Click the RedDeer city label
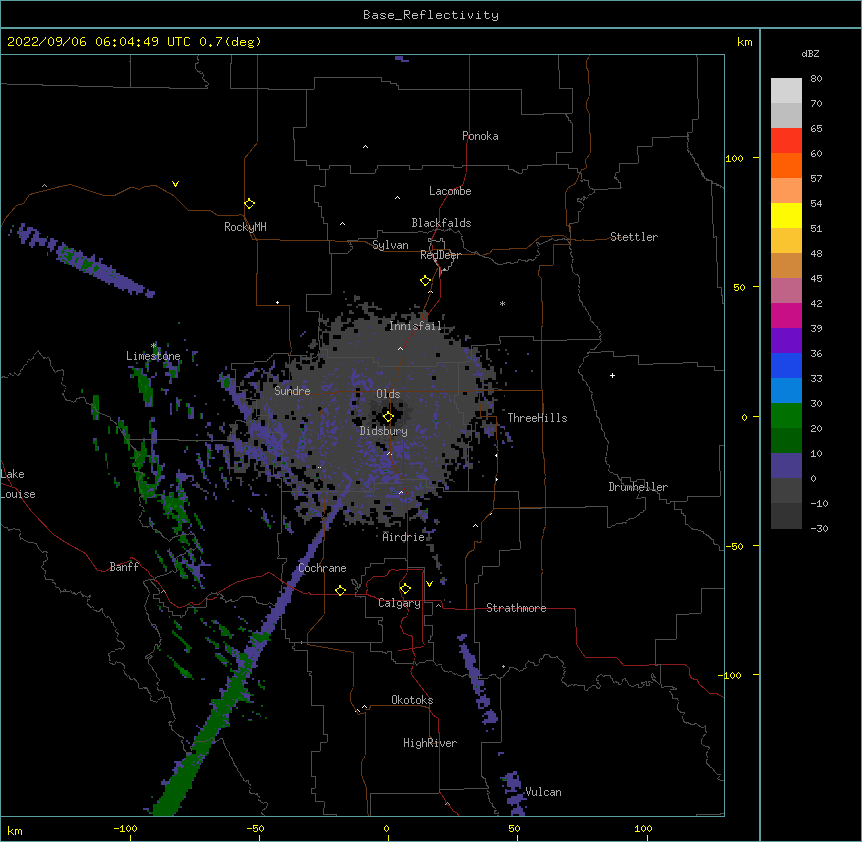The width and height of the screenshot is (862, 842). pos(440,255)
